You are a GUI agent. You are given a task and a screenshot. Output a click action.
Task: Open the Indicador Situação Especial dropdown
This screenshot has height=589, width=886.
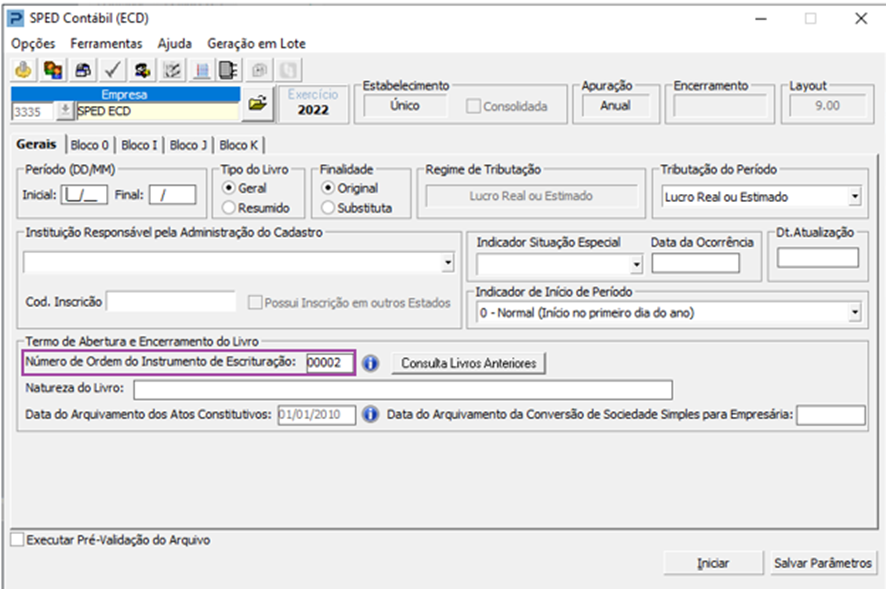(637, 264)
